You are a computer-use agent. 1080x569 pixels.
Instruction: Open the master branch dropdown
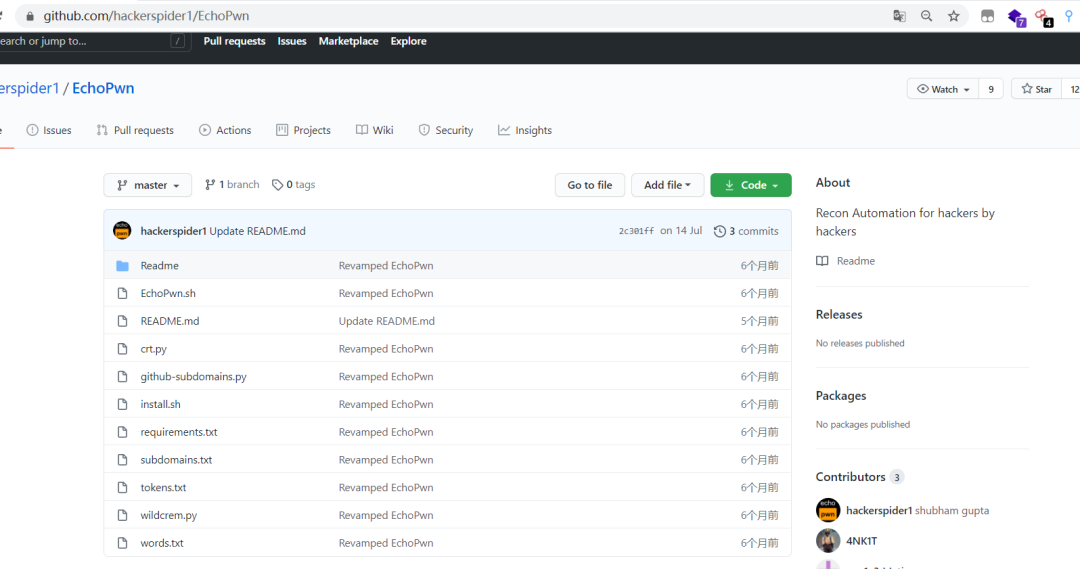(x=147, y=185)
